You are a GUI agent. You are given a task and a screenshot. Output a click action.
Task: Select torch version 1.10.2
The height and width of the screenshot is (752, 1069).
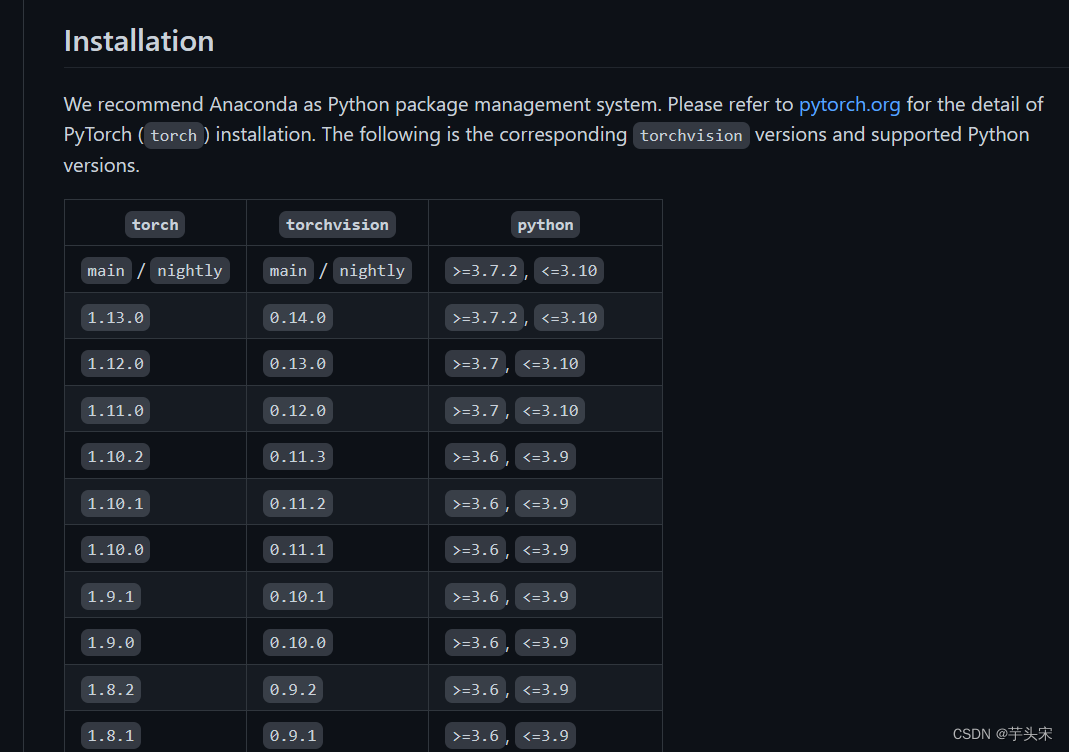[x=115, y=457]
